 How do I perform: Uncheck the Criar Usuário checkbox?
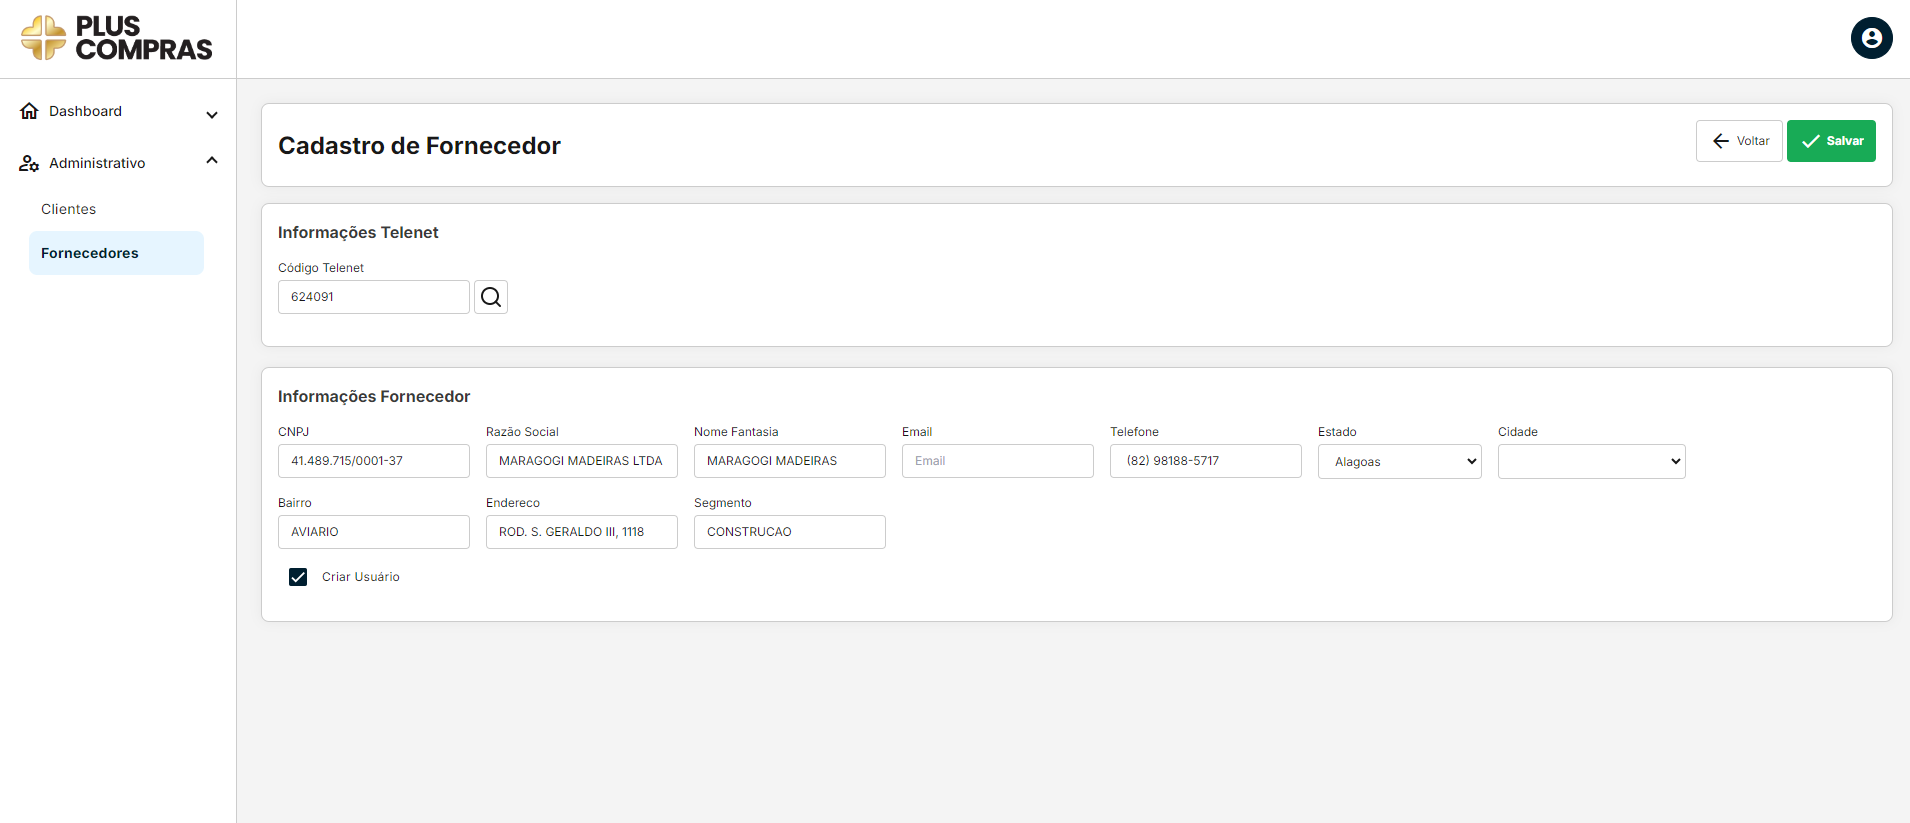tap(298, 577)
